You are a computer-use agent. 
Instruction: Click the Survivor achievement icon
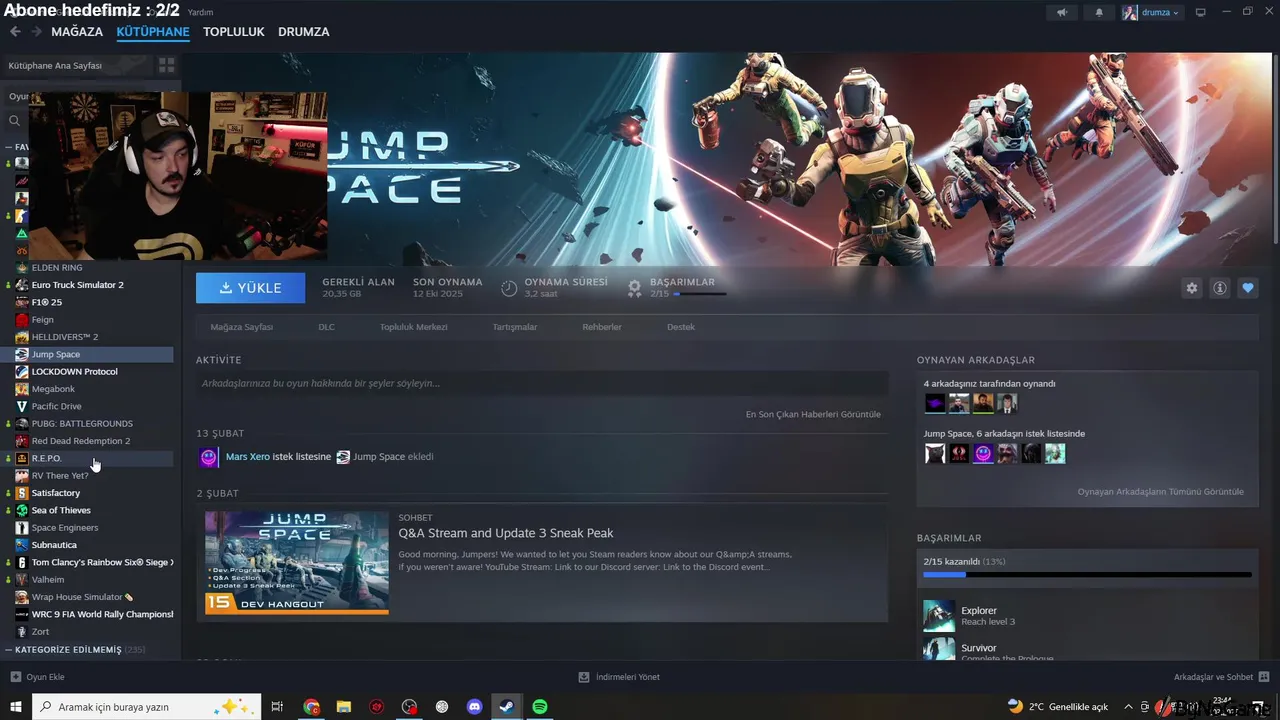(x=939, y=649)
